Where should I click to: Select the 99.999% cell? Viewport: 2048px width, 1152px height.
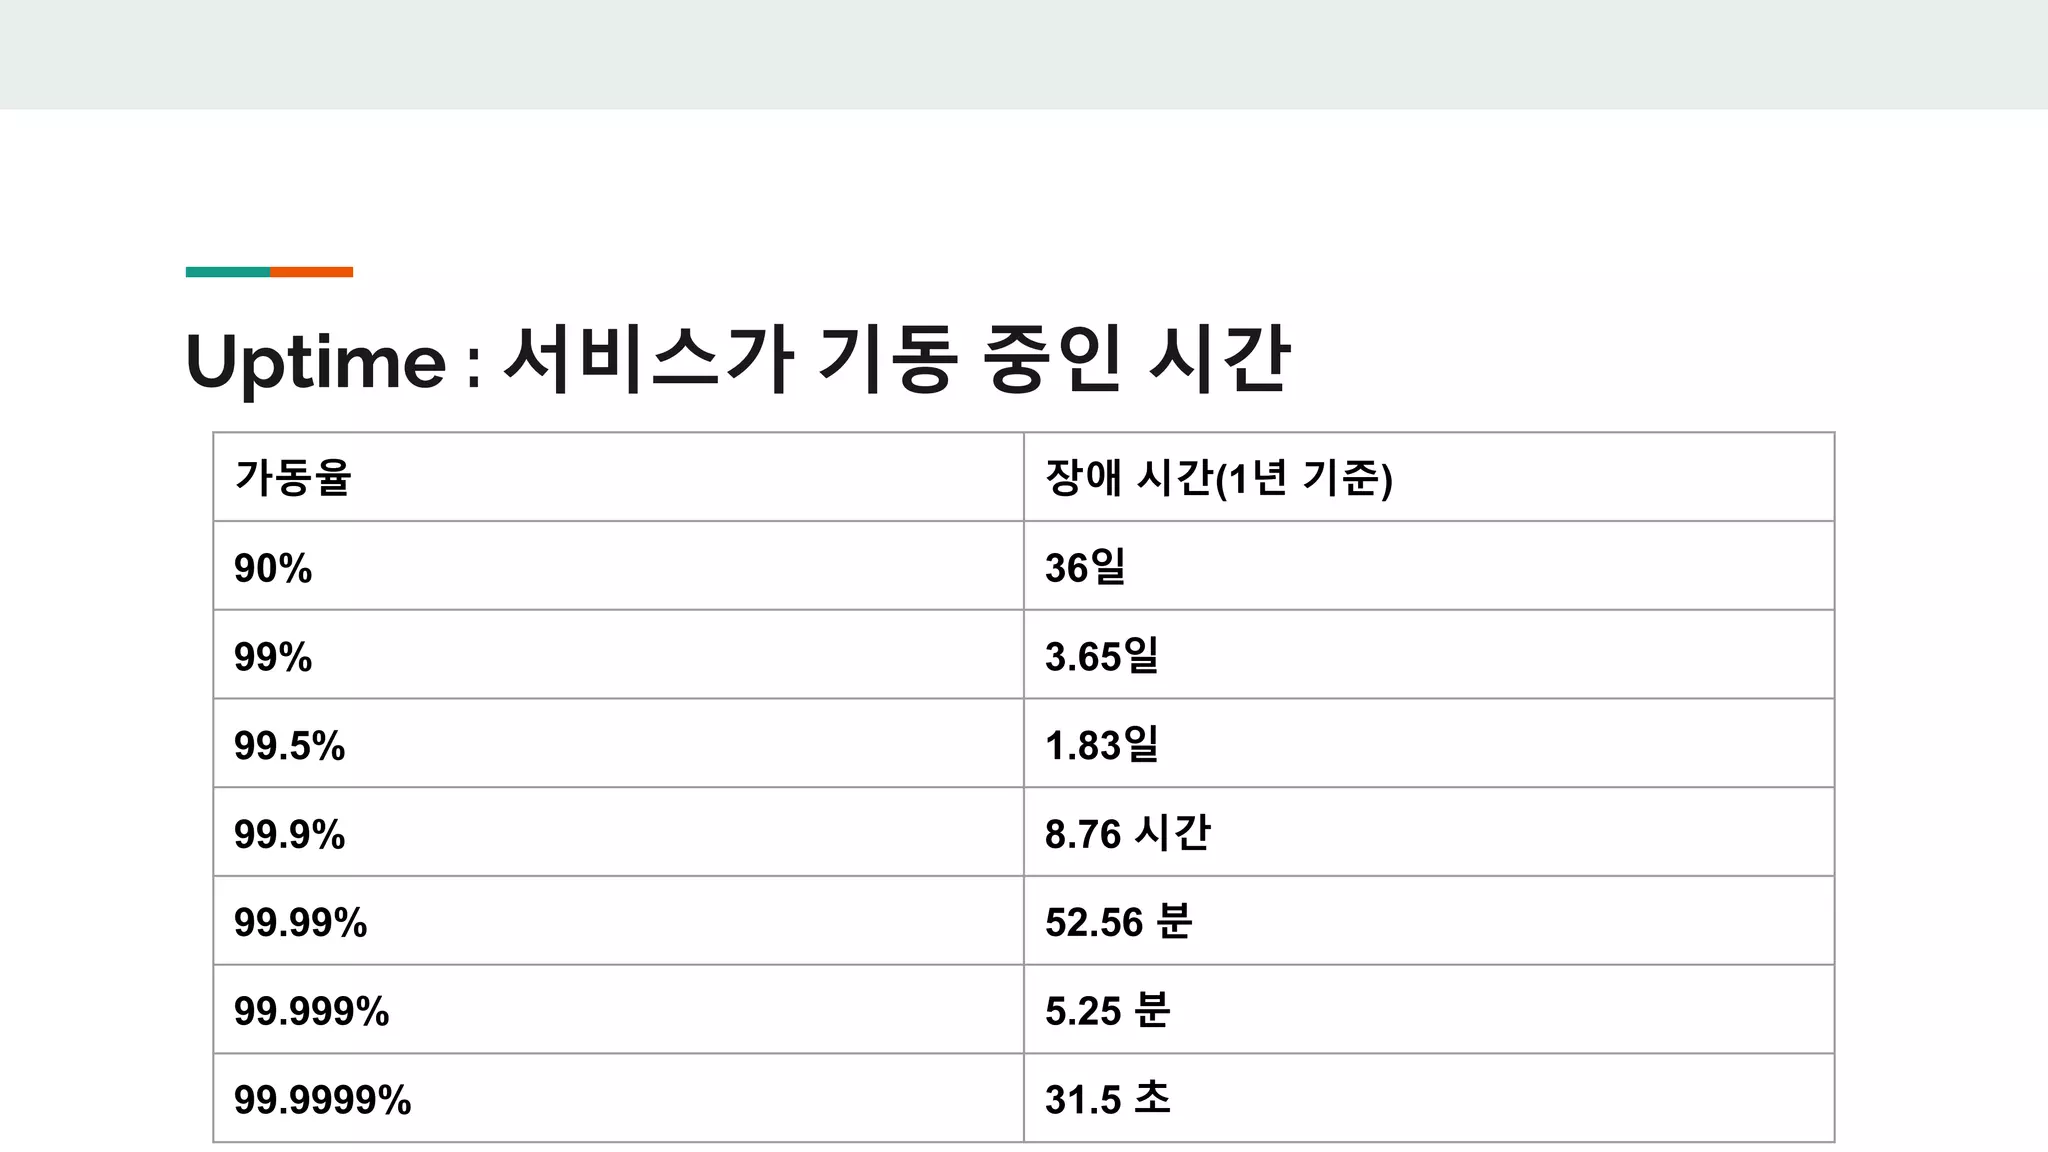[x=618, y=1009]
